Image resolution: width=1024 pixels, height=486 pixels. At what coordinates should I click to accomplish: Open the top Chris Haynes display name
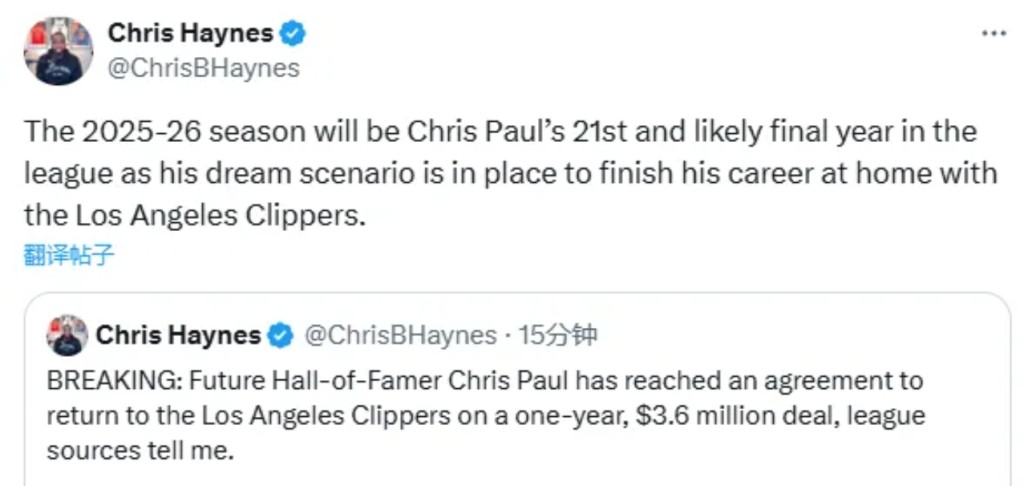click(x=190, y=33)
